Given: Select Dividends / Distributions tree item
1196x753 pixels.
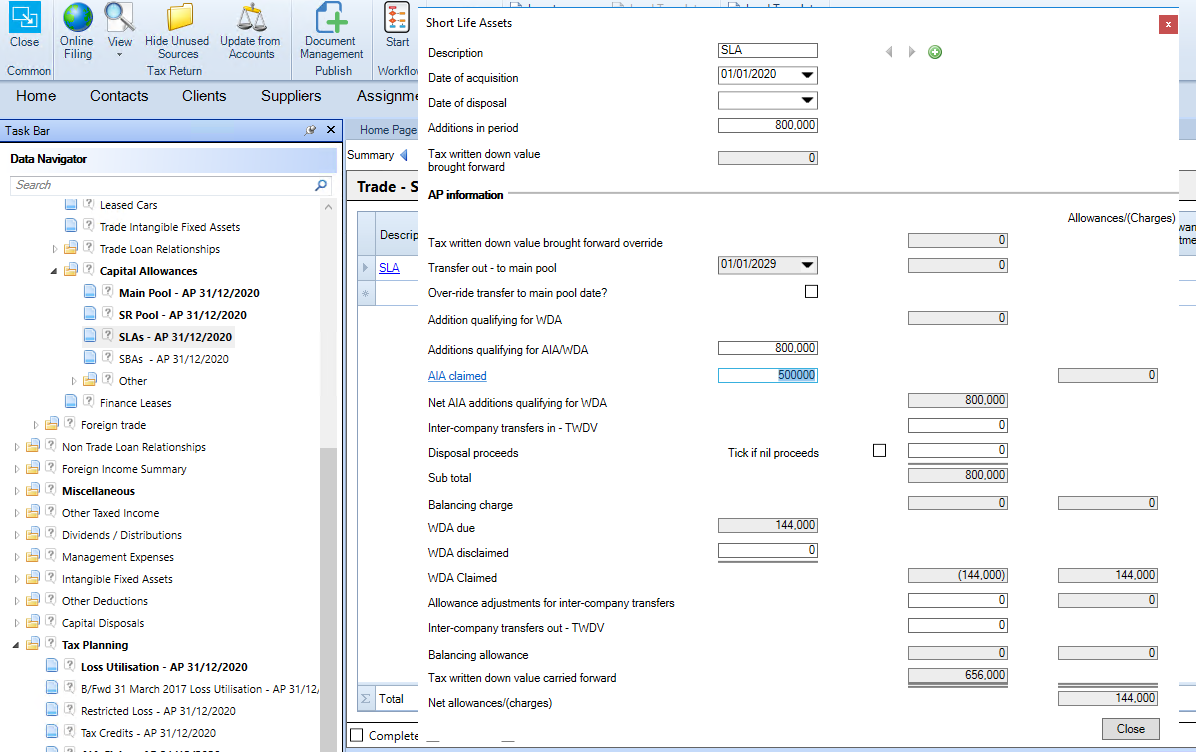Looking at the screenshot, I should pos(121,535).
